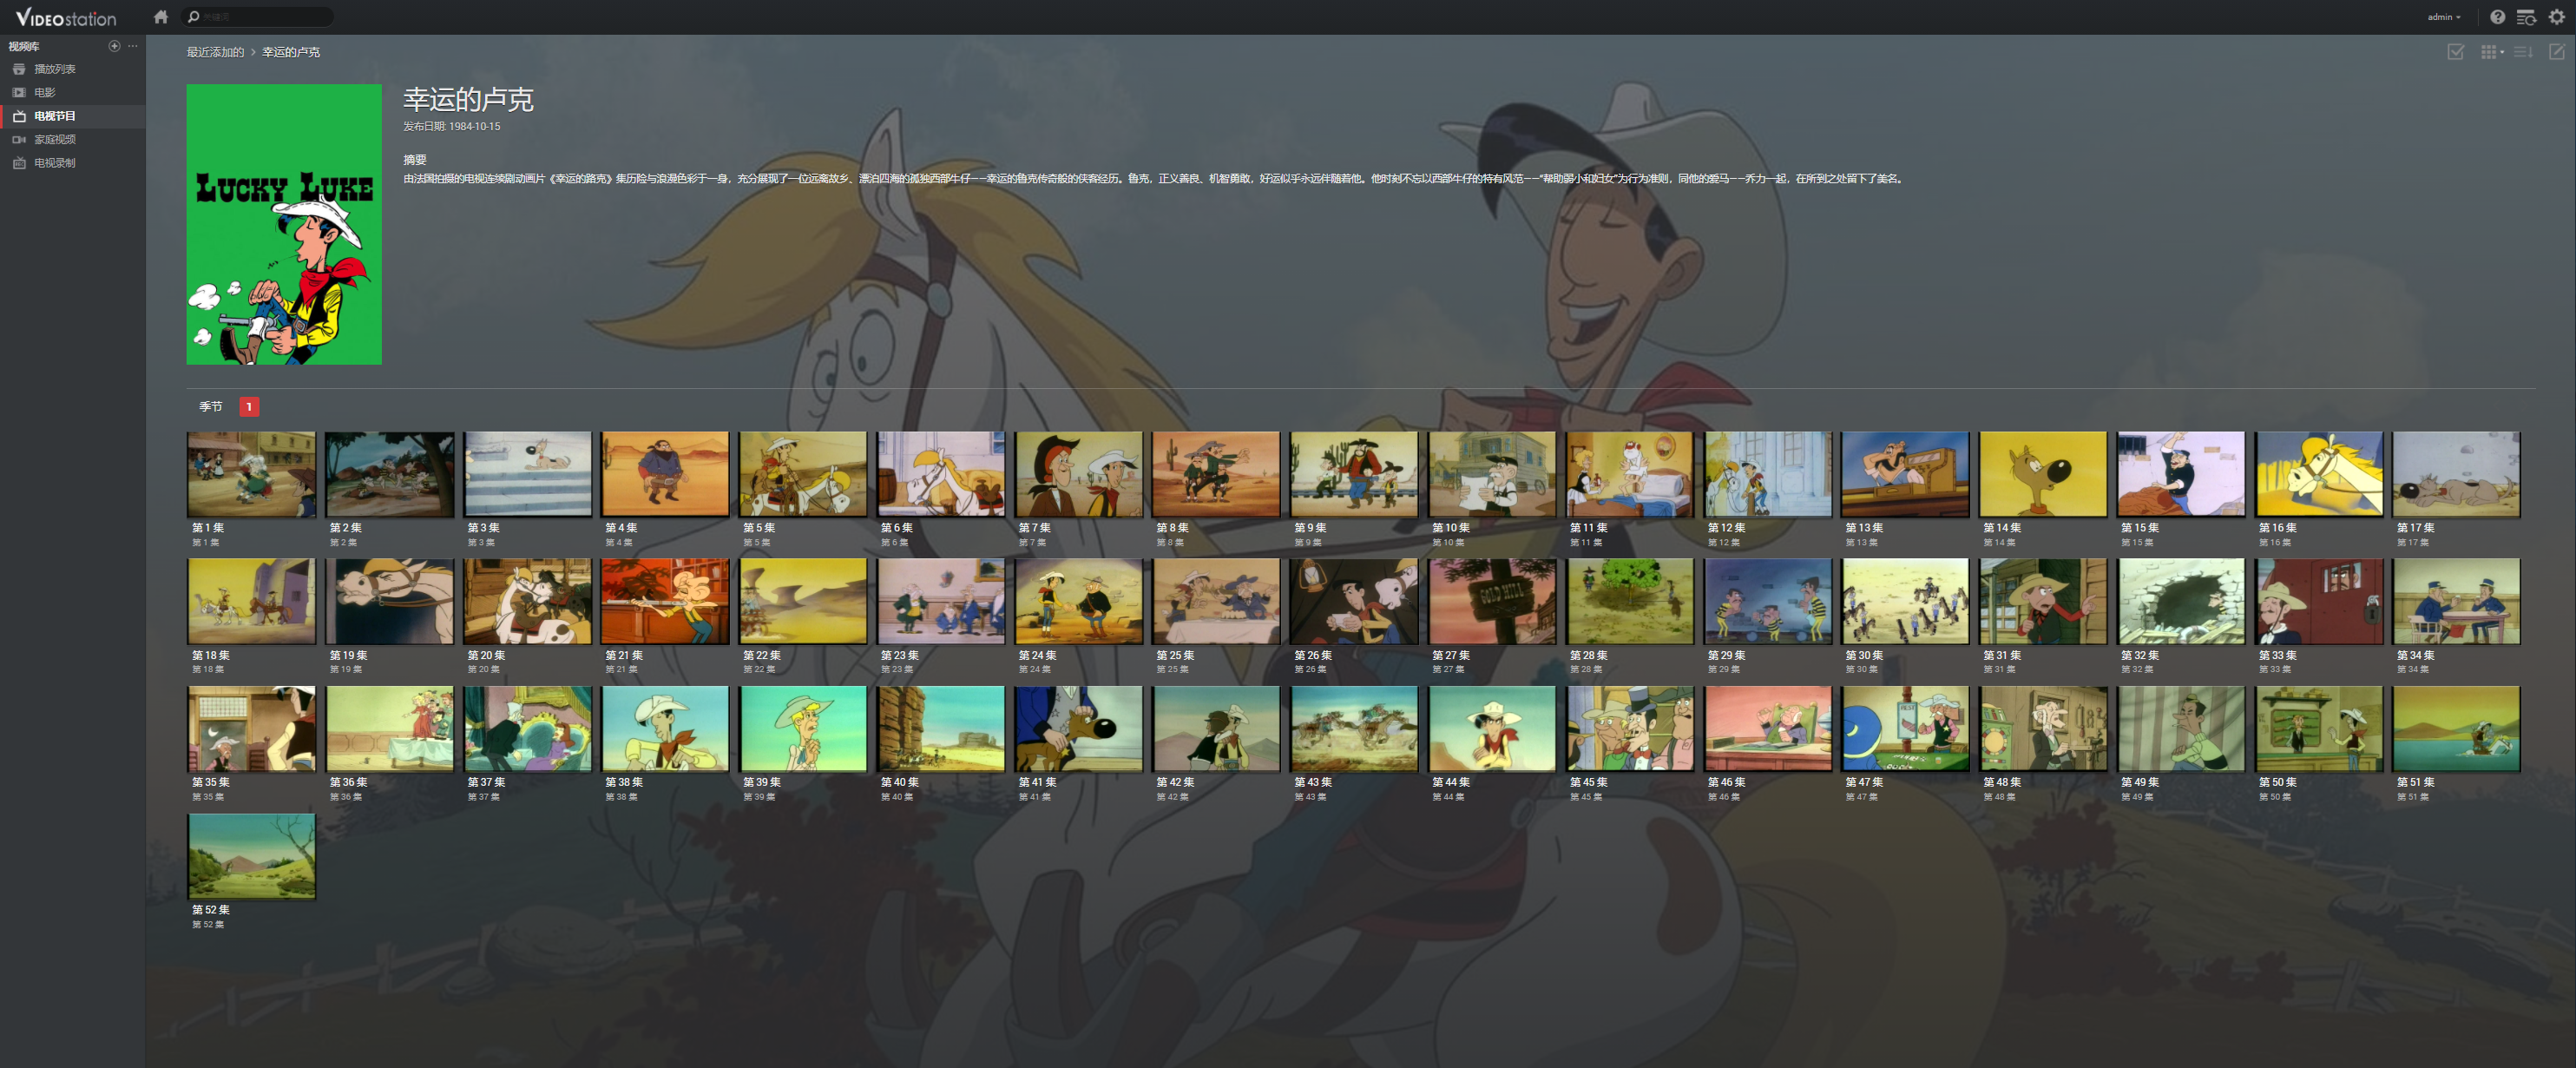Open the help question mark icon
The width and height of the screenshot is (2576, 1068).
point(2497,17)
